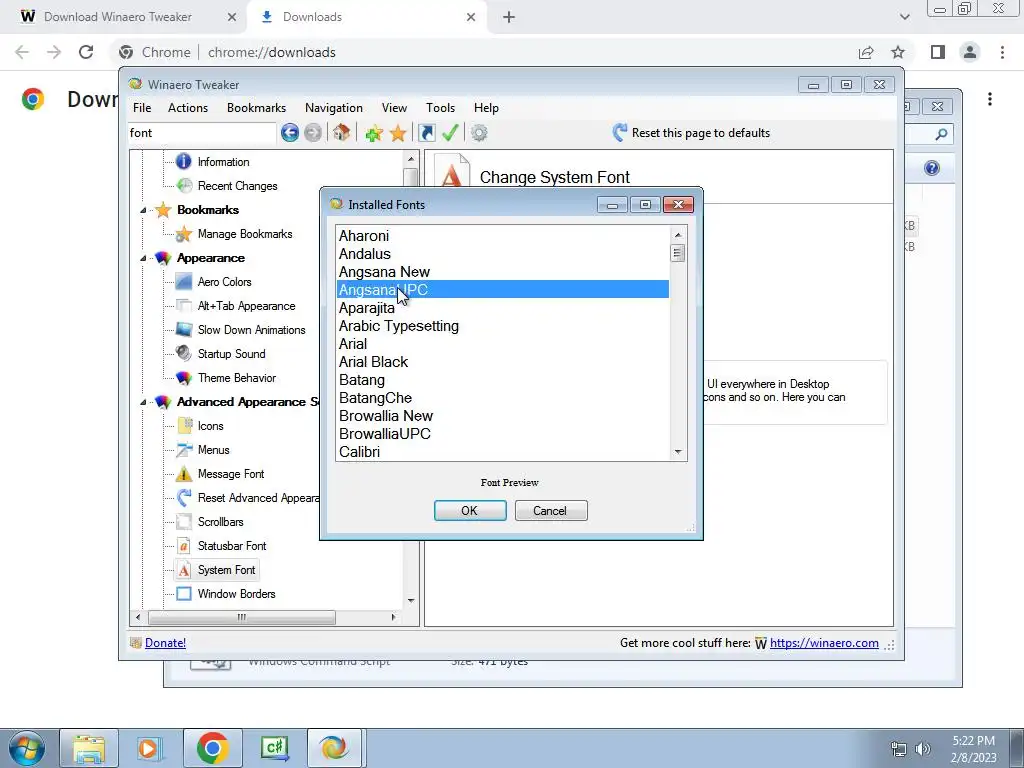This screenshot has height=768, width=1024.
Task: Select Scrollbars tree item
Action: pos(221,522)
